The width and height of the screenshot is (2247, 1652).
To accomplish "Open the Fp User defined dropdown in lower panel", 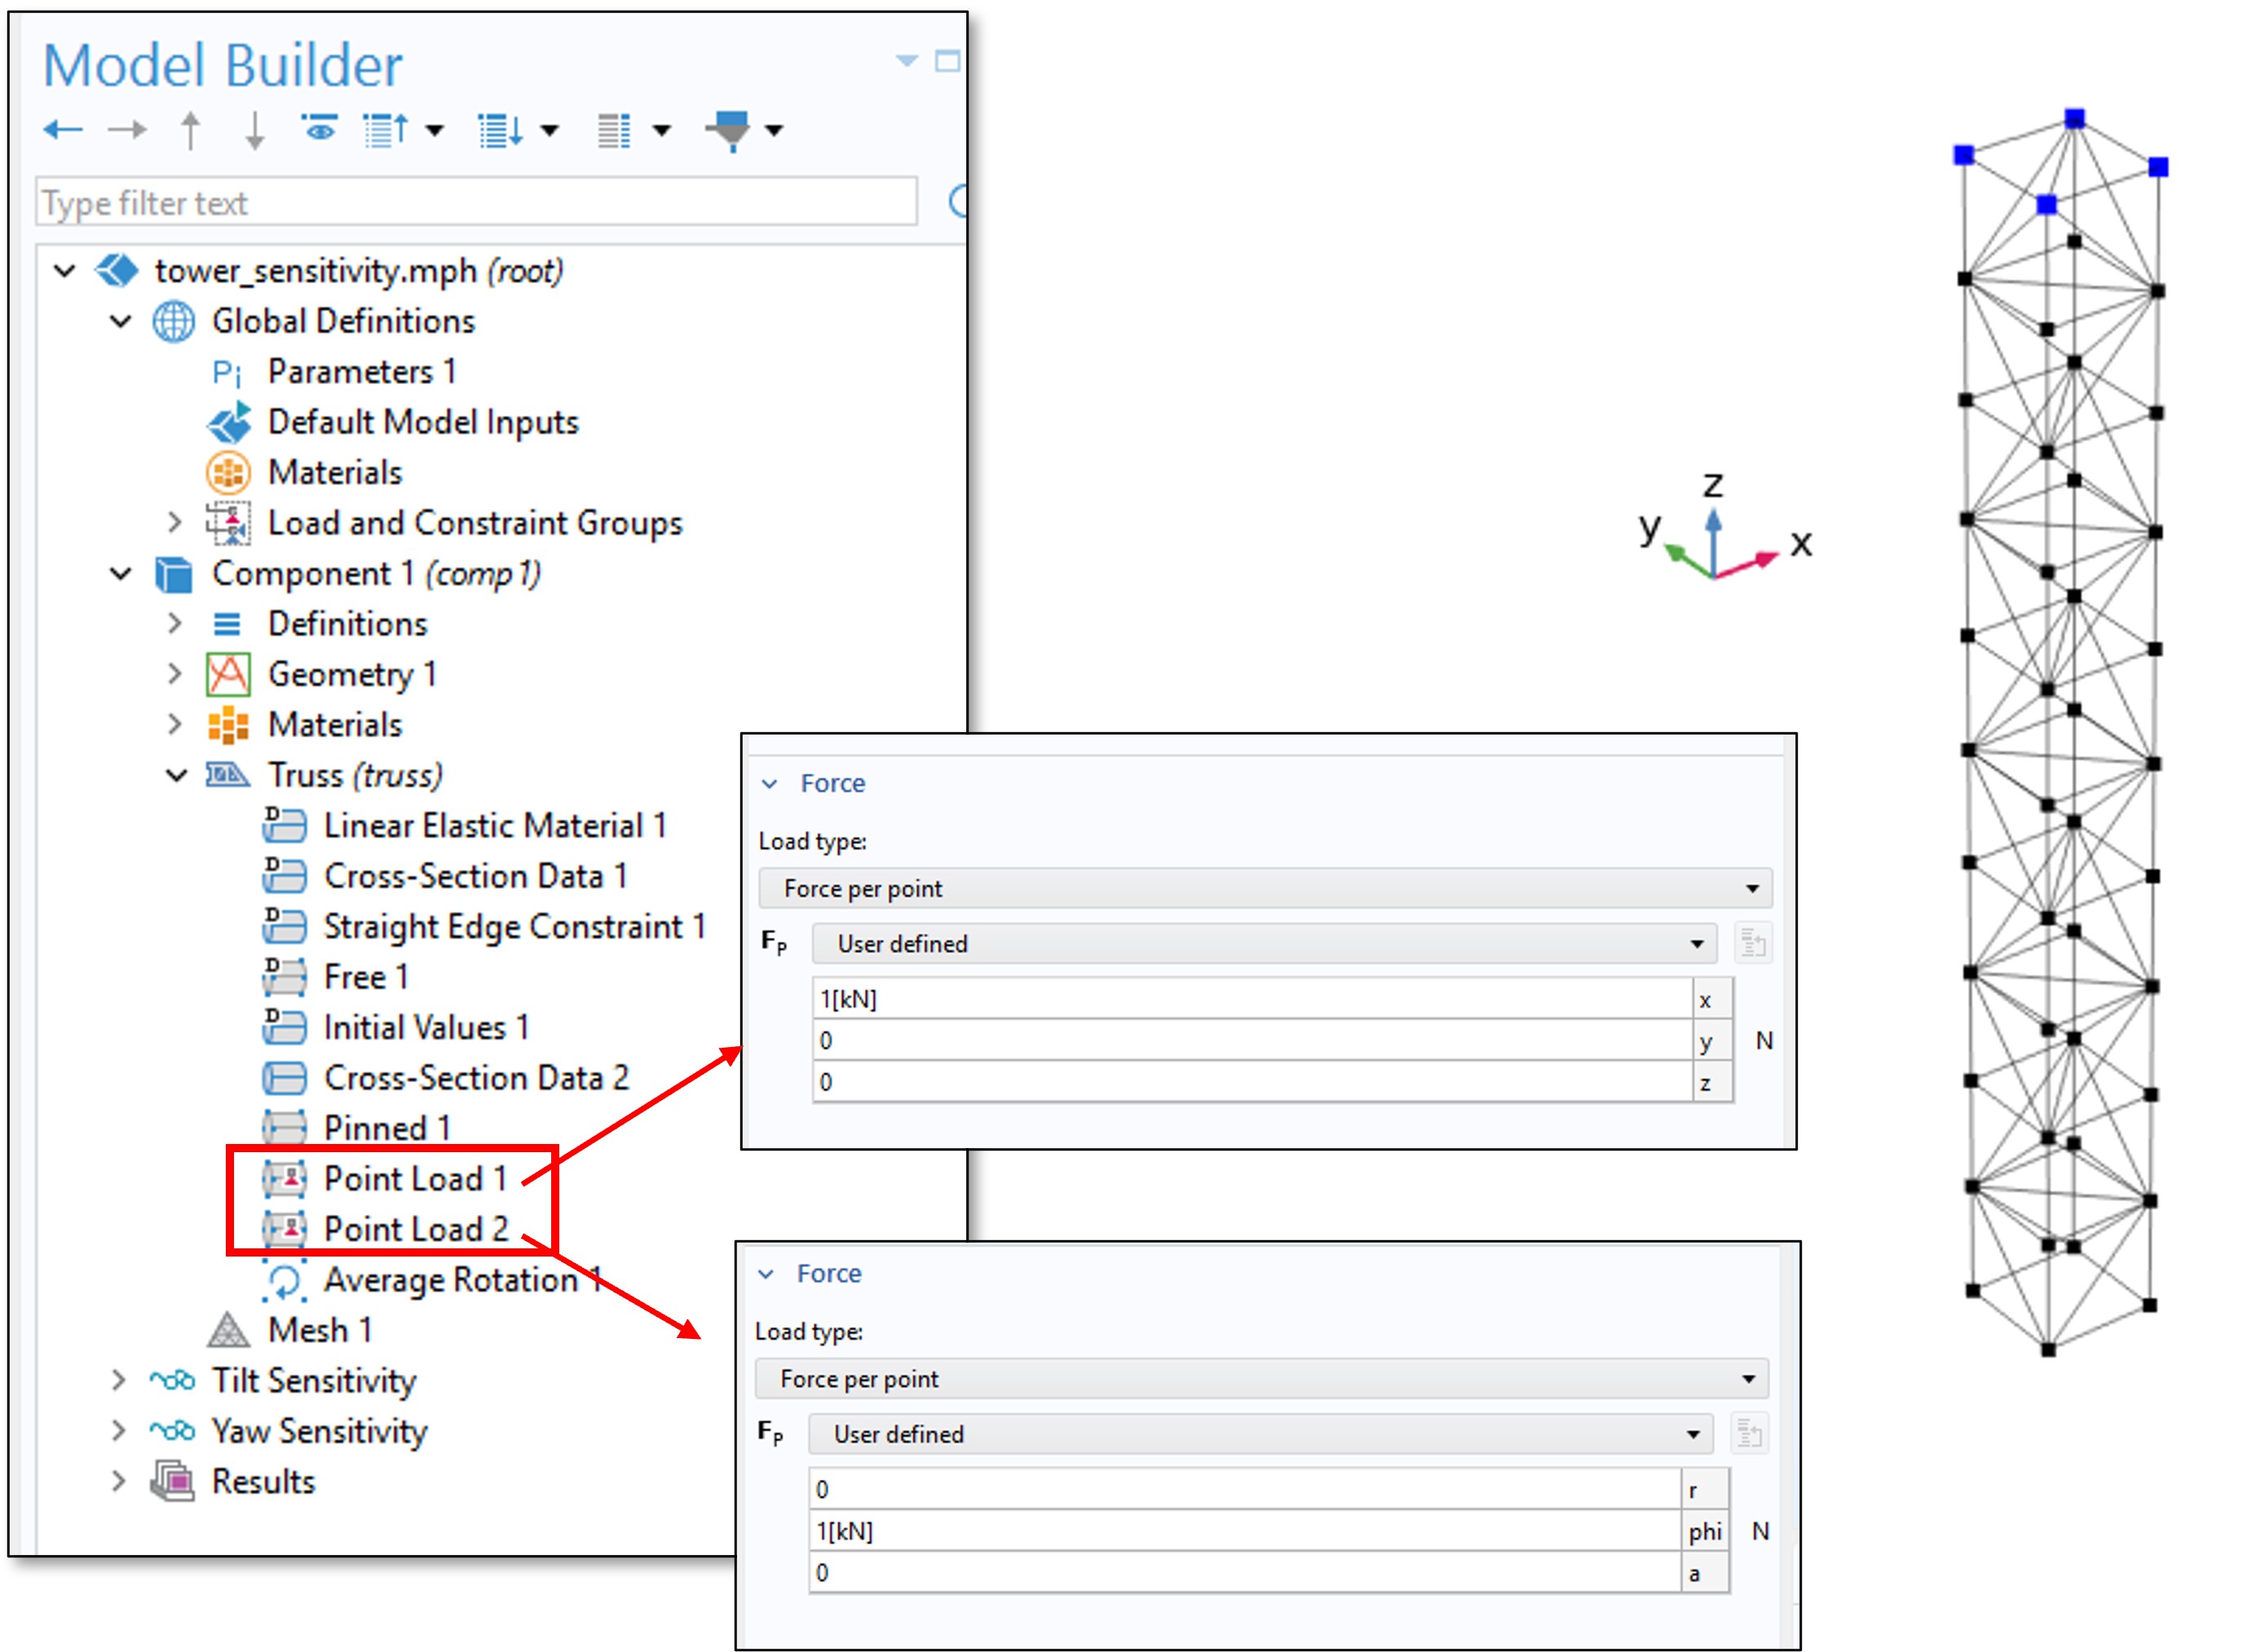I will click(x=1260, y=1434).
